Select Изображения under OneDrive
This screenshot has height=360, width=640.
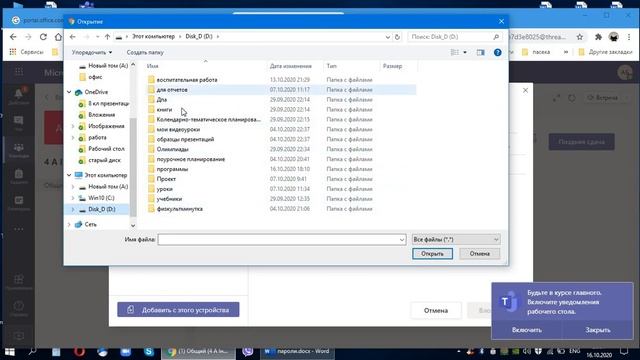pyautogui.click(x=106, y=126)
